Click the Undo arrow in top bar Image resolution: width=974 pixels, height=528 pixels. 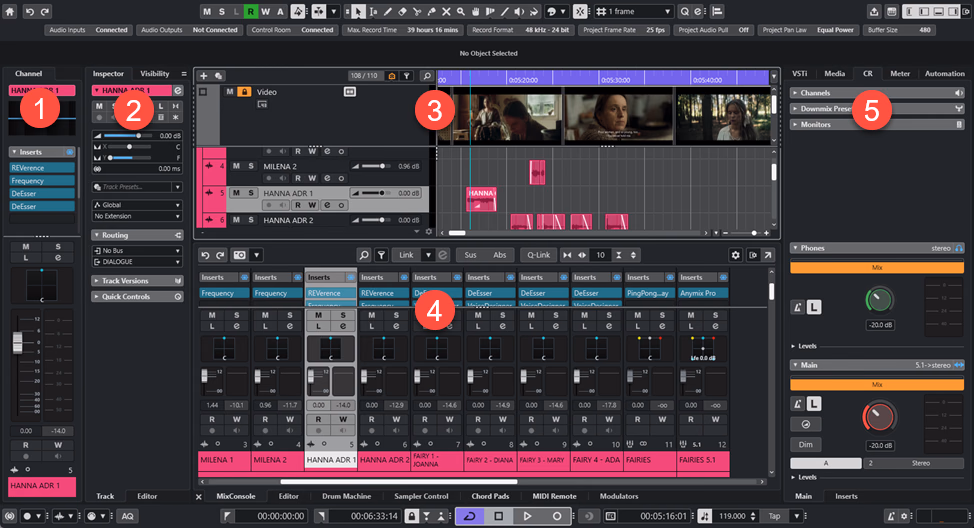point(29,11)
